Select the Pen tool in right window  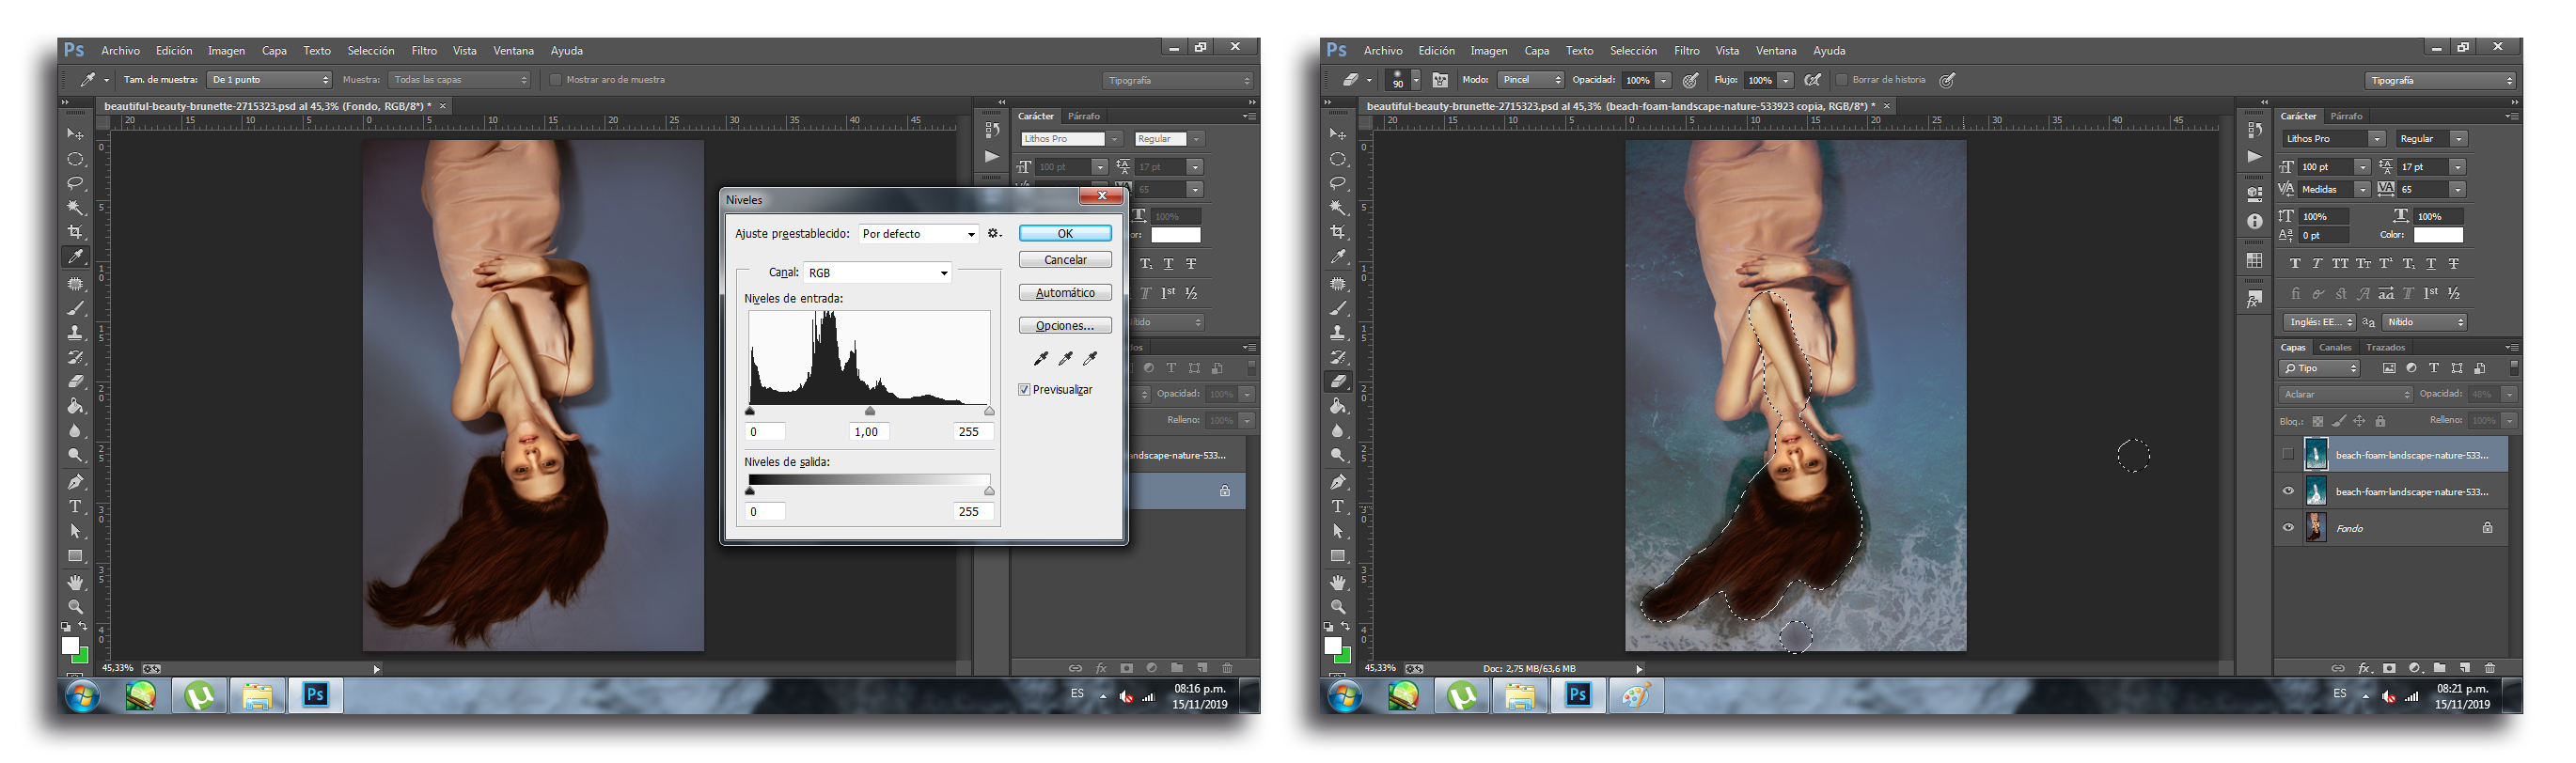pos(1337,482)
